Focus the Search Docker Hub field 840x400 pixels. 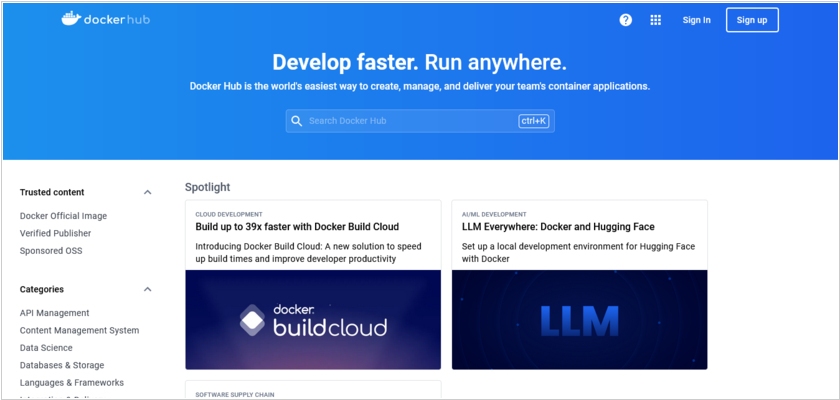click(420, 121)
